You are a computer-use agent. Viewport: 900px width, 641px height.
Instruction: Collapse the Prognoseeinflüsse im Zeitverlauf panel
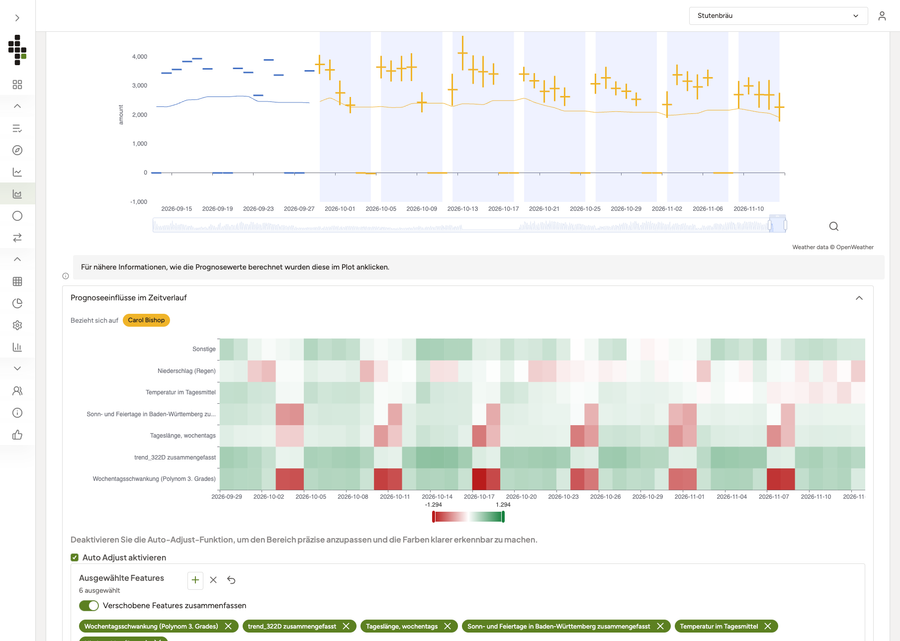[x=859, y=298]
